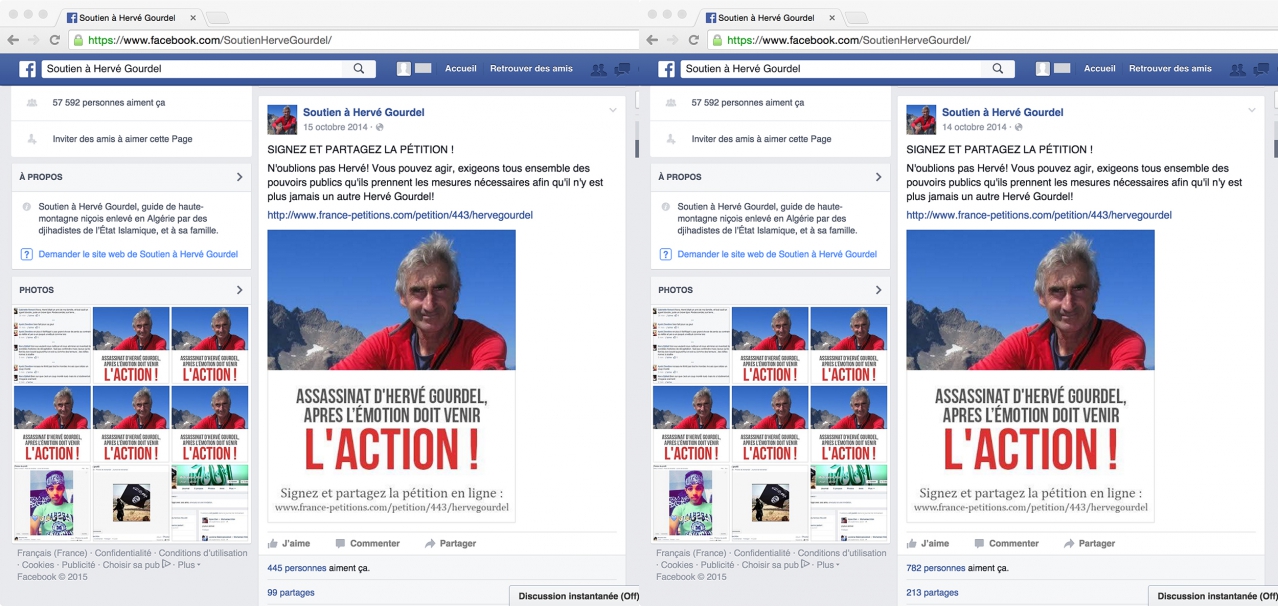Open the friend requests icon in the right window

click(x=1237, y=69)
